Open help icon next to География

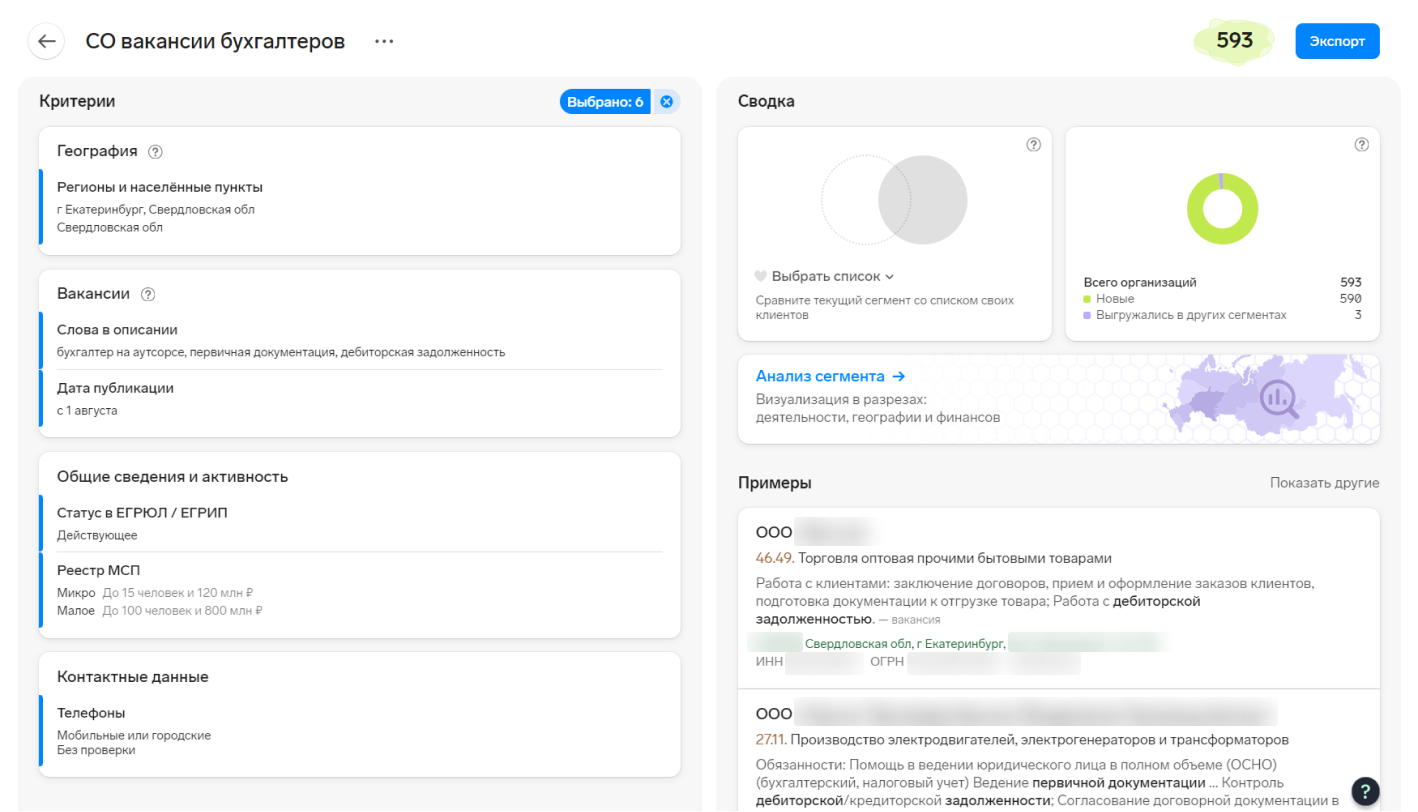(155, 152)
